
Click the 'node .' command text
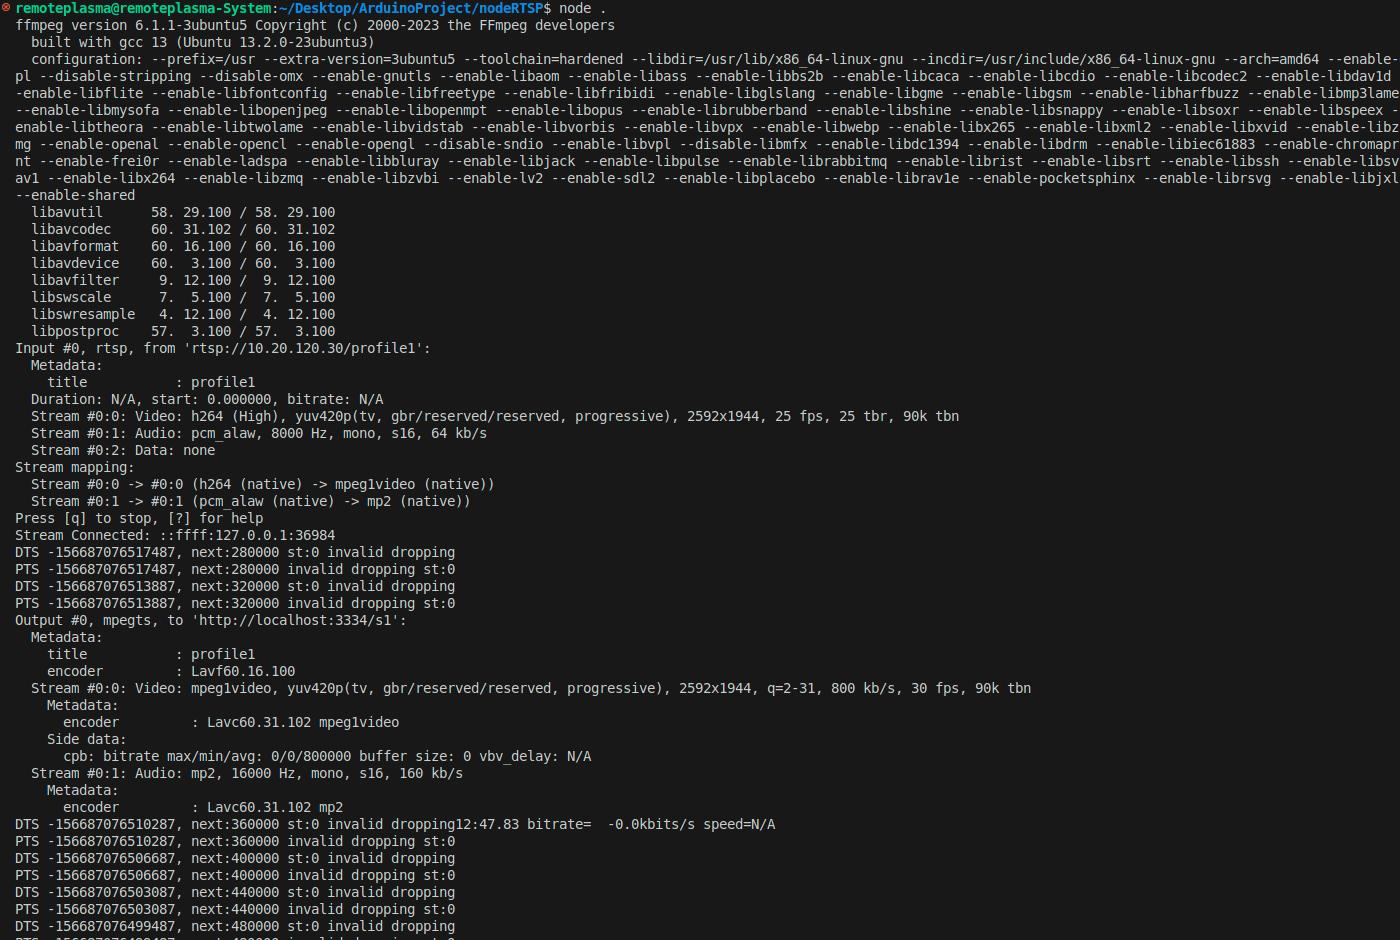coord(583,8)
